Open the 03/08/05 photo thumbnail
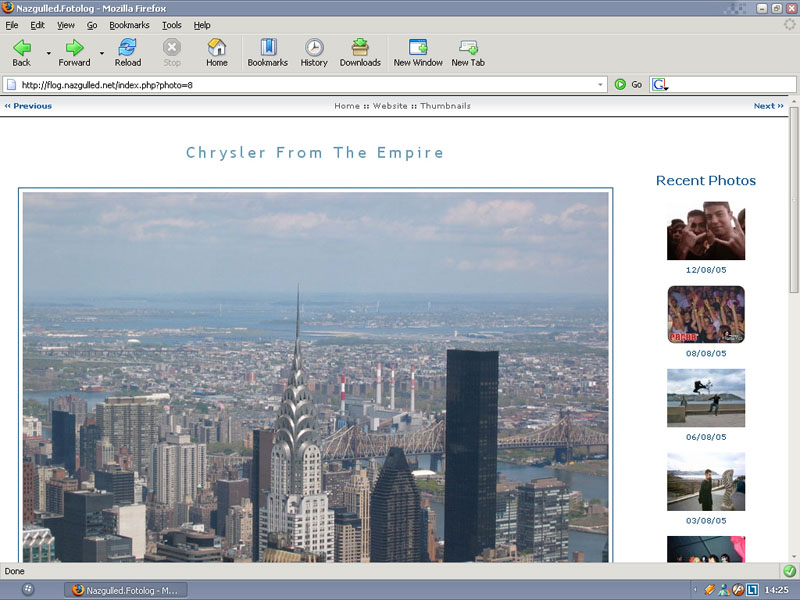This screenshot has width=800, height=600. tap(706, 482)
